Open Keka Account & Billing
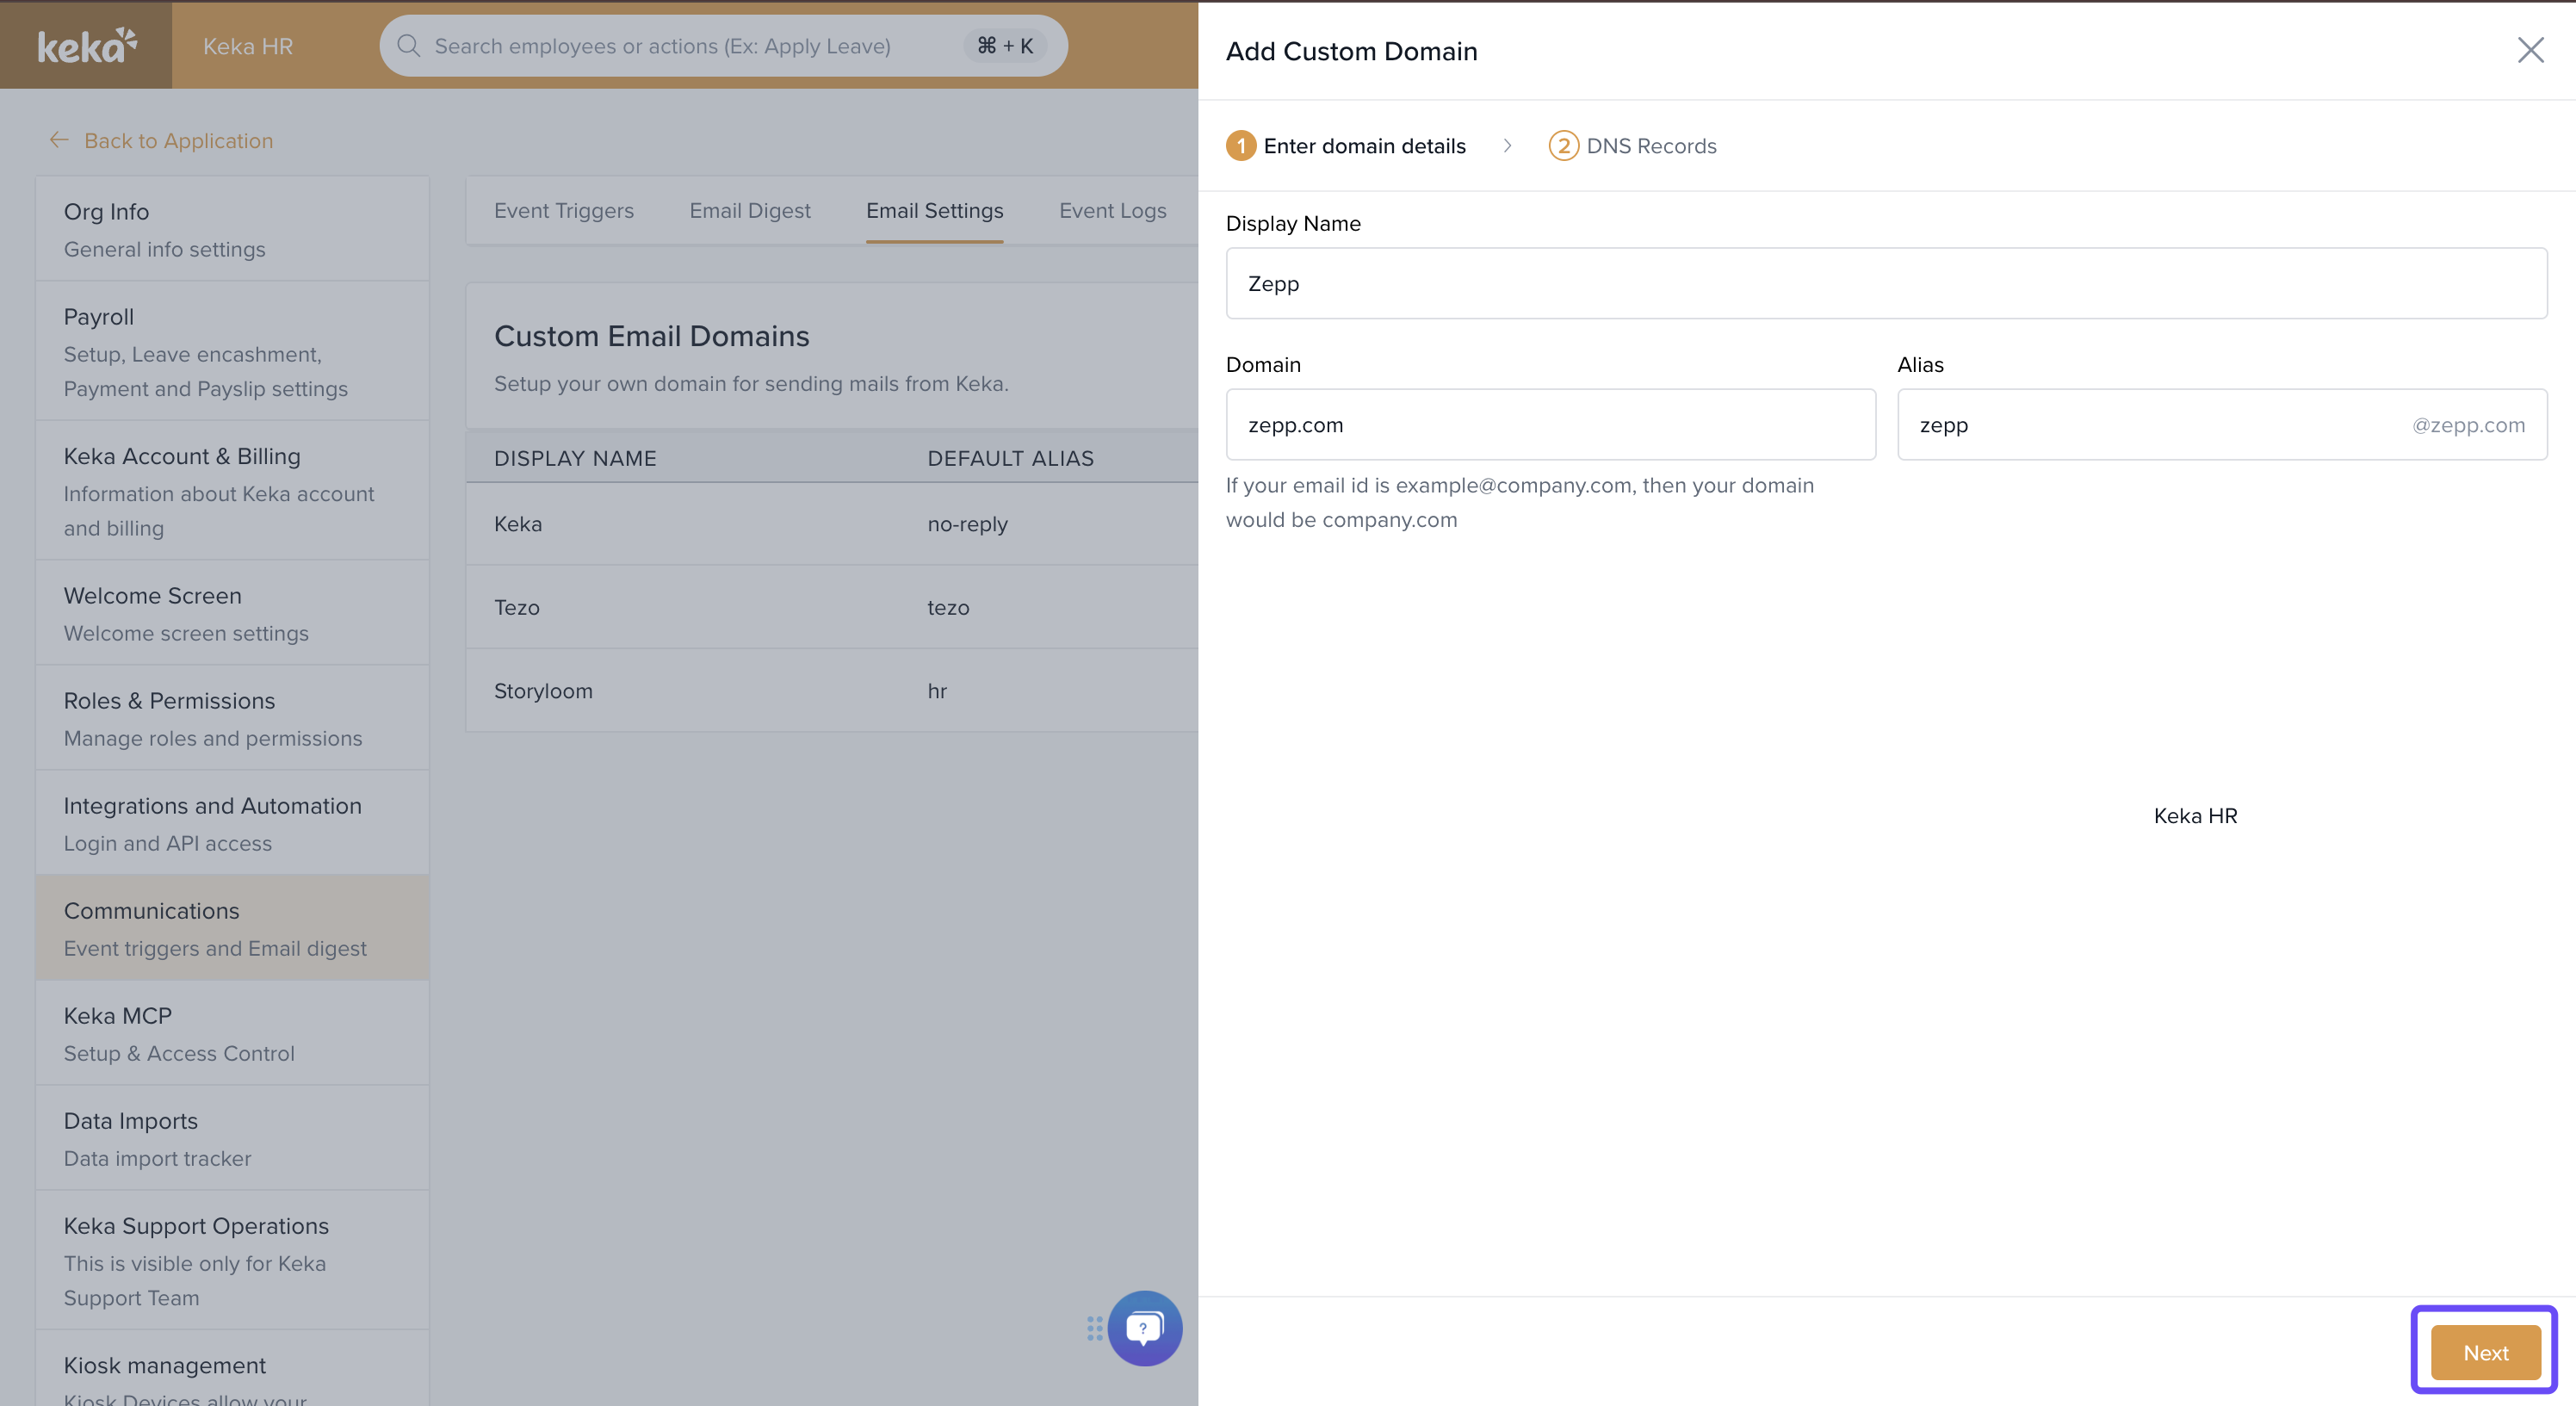This screenshot has height=1406, width=2576. pyautogui.click(x=232, y=490)
